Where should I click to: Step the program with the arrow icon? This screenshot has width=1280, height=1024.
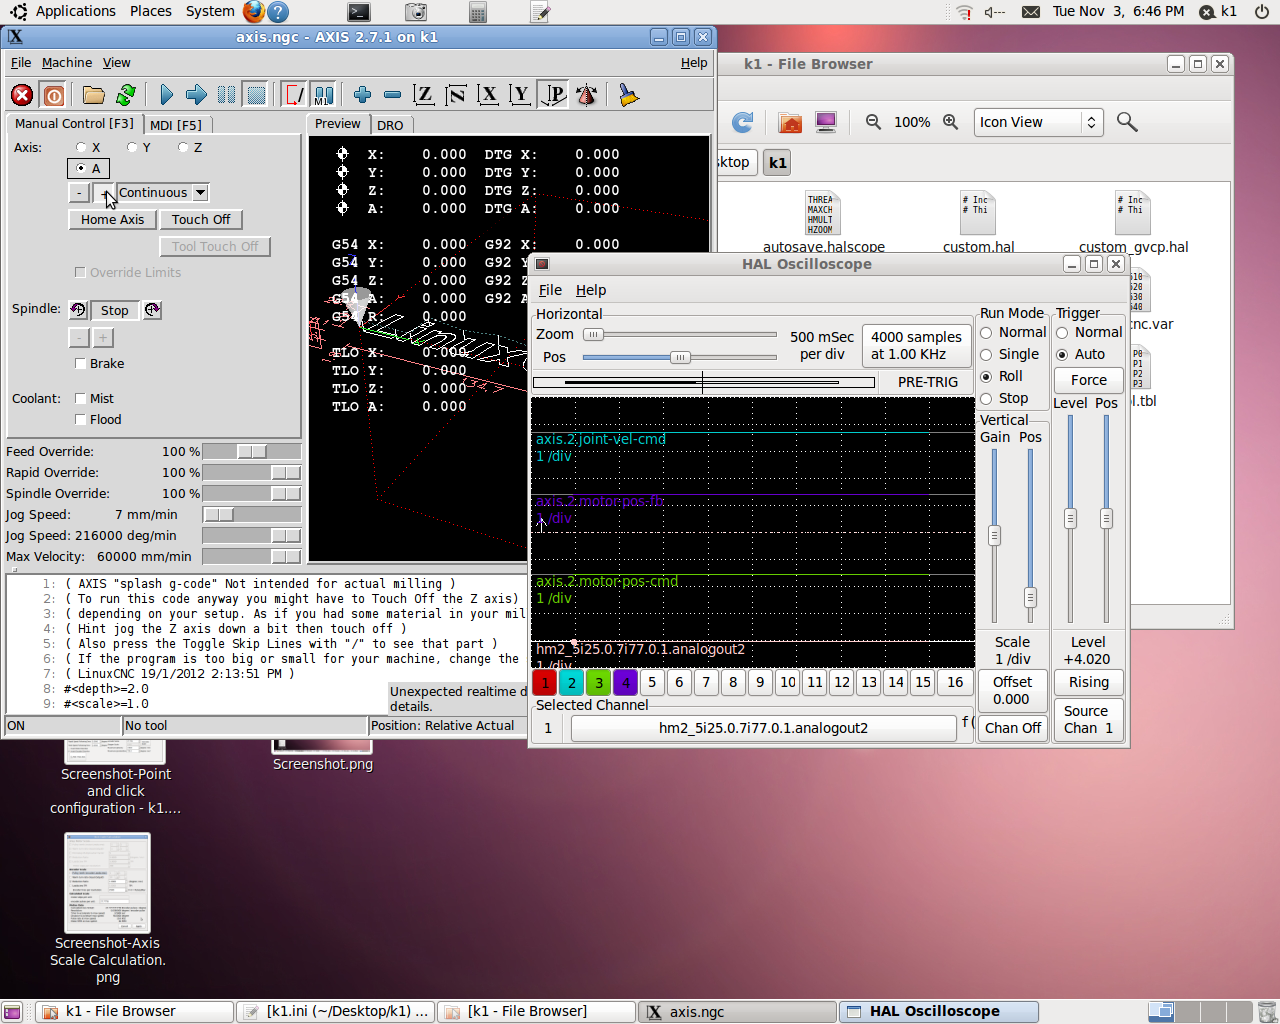tap(196, 95)
